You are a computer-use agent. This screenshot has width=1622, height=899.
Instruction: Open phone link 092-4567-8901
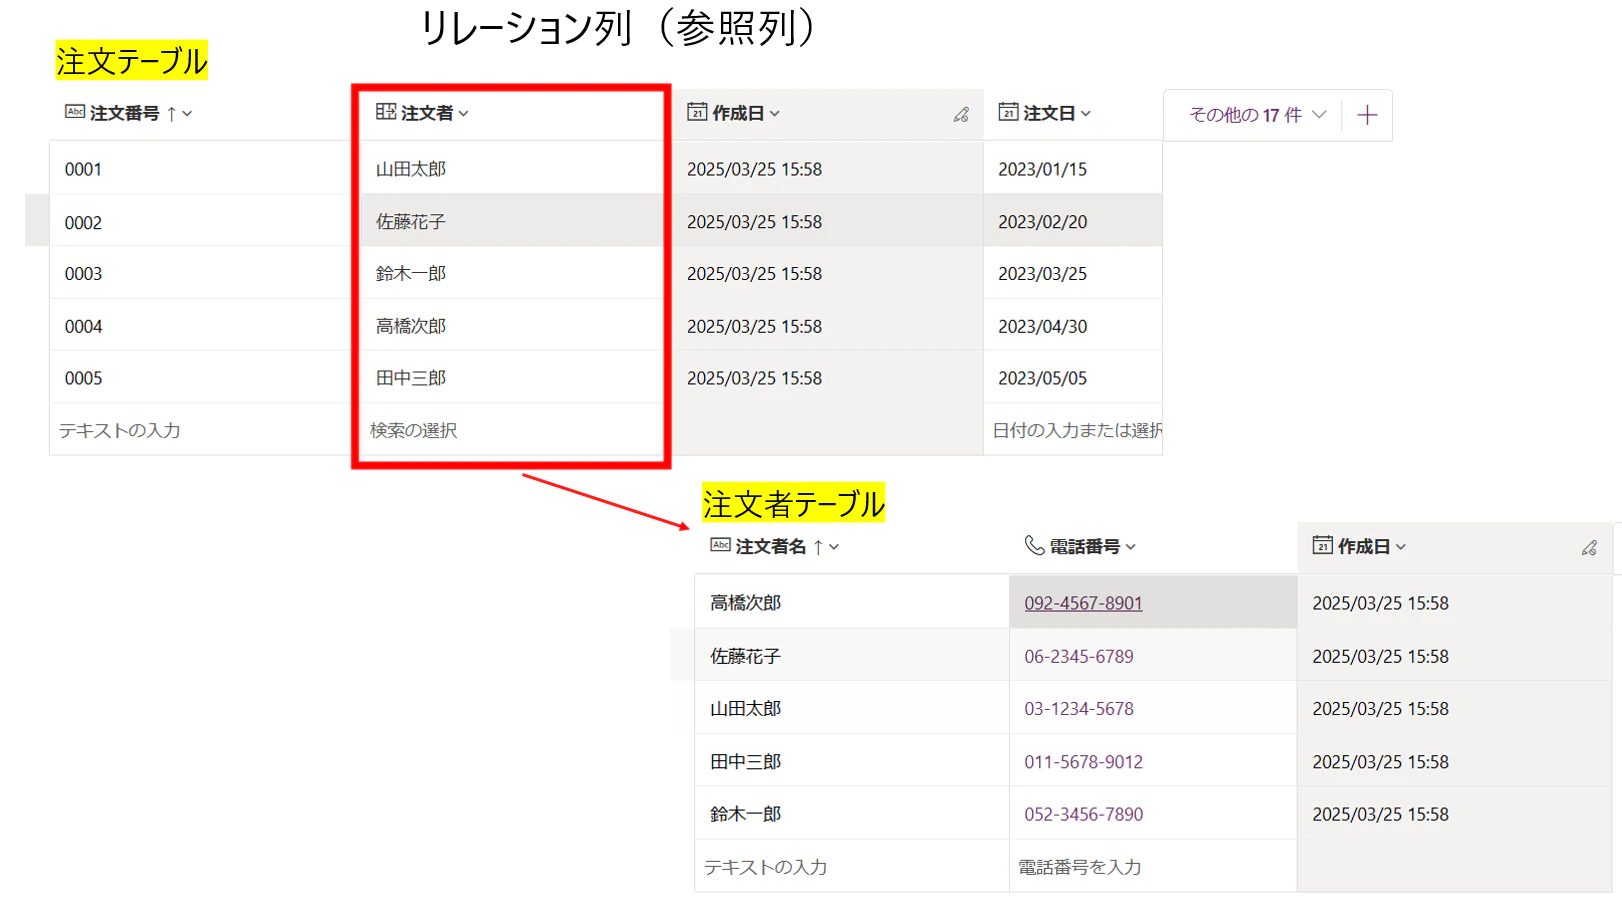tap(1083, 603)
